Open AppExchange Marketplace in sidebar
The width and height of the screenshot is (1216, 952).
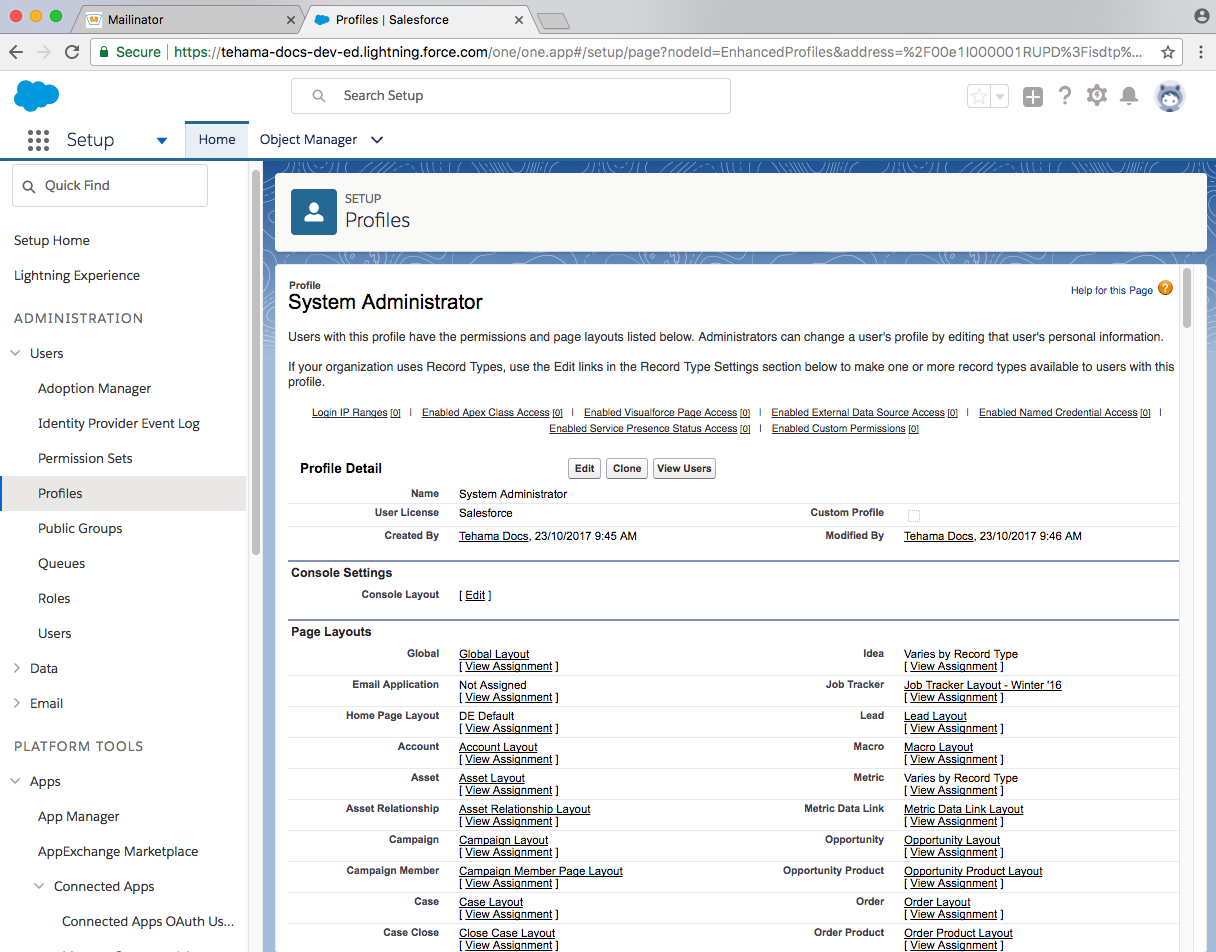click(x=118, y=851)
